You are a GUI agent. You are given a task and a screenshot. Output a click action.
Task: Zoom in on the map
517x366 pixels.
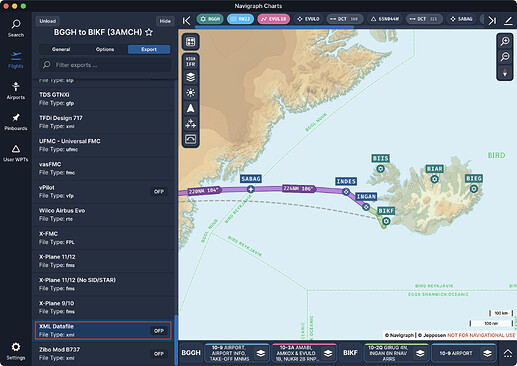505,41
